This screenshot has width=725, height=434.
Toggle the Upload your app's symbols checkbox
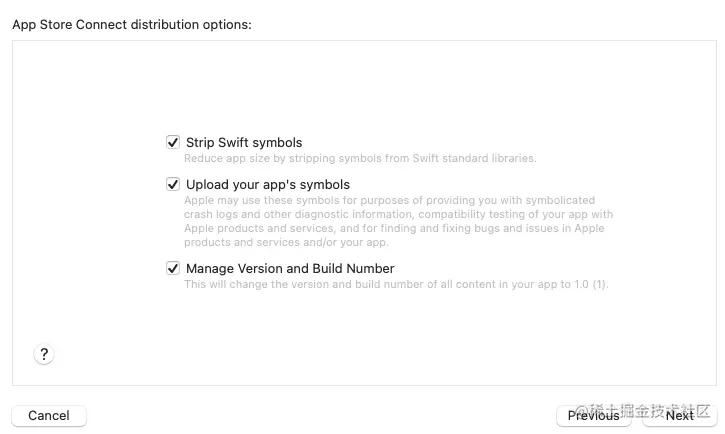[173, 184]
